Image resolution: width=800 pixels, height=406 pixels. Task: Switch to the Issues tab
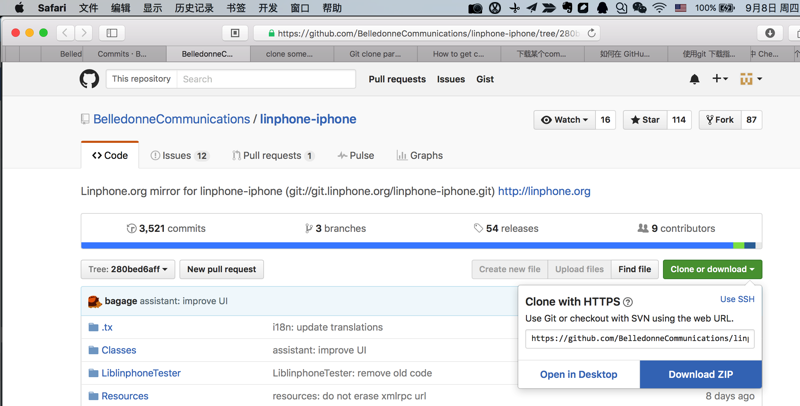(179, 156)
